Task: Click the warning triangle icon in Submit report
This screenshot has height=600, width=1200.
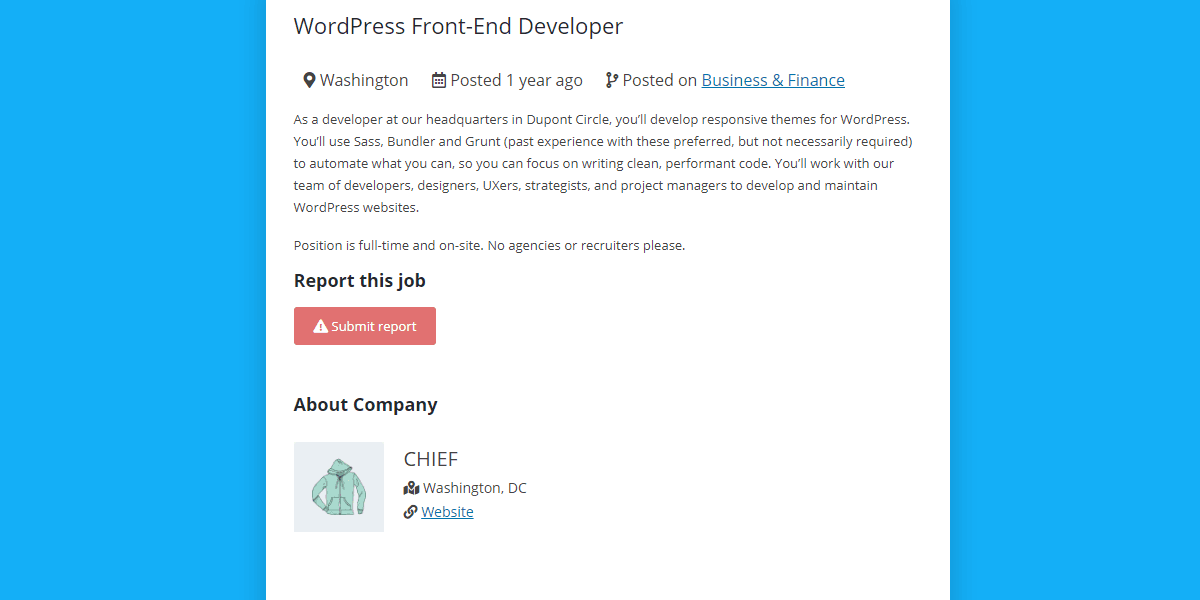Action: (320, 326)
